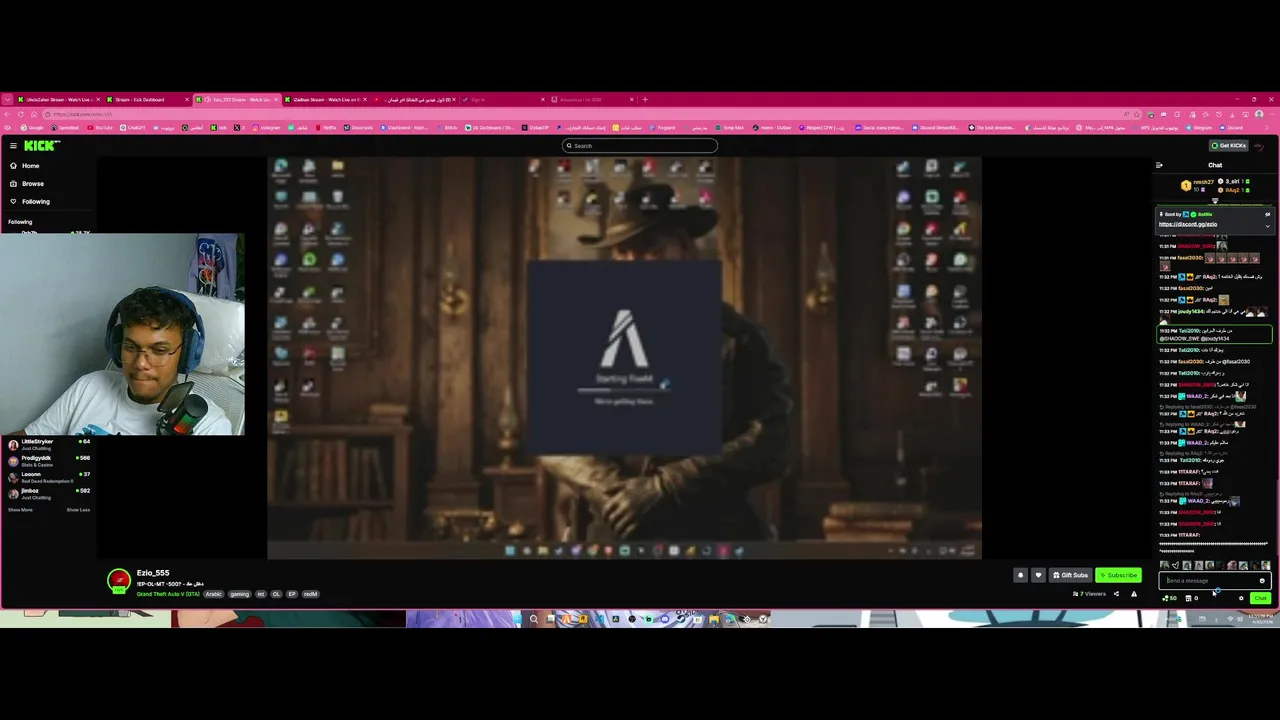The width and height of the screenshot is (1280, 720).
Task: Open the tab search dropdown arrow
Action: [x=7, y=99]
